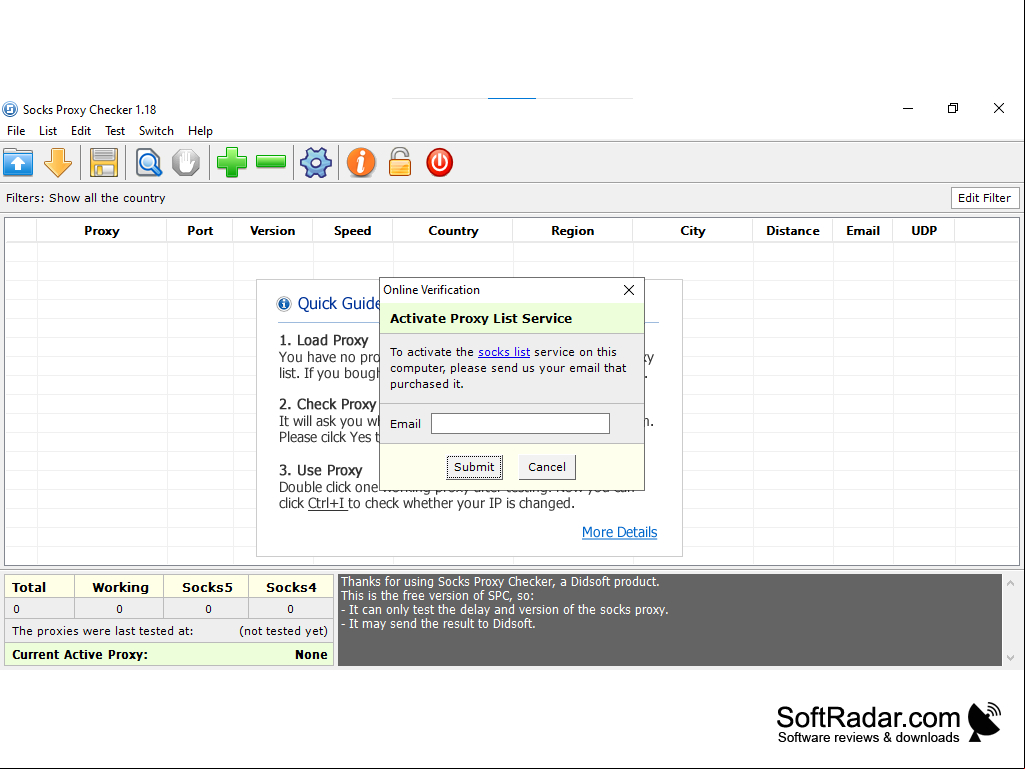Screen dimensions: 1025x769
Task: Click the 'Filters: Show all the country' text
Action: (x=86, y=197)
